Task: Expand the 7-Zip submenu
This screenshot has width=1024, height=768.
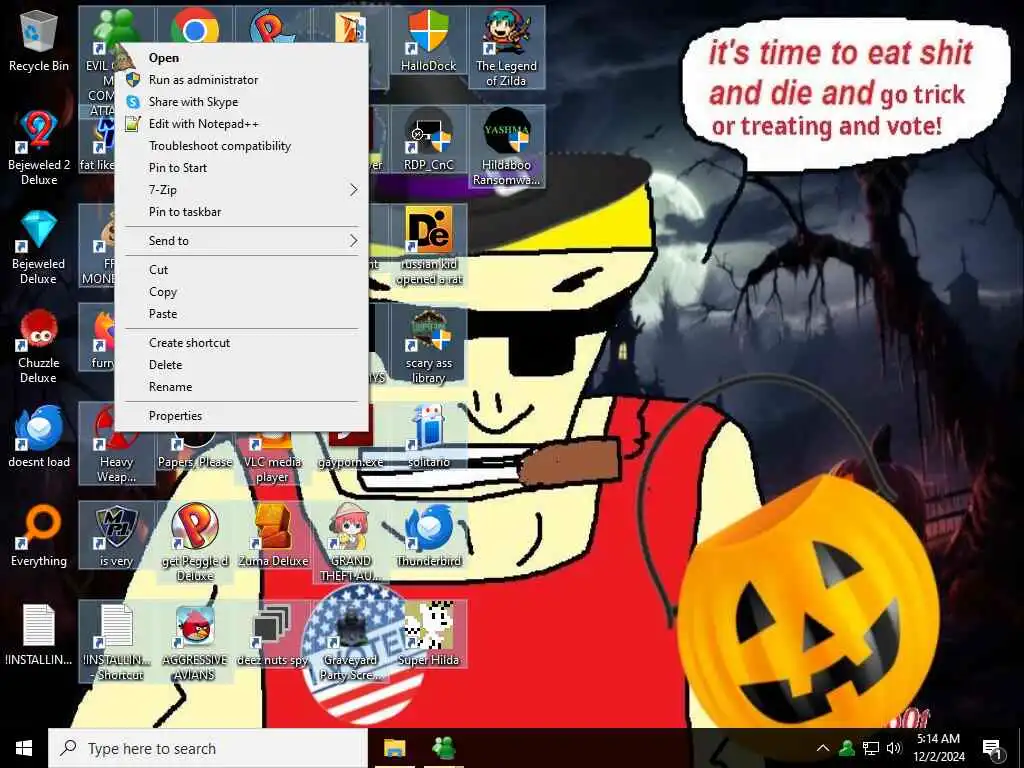Action: 242,189
